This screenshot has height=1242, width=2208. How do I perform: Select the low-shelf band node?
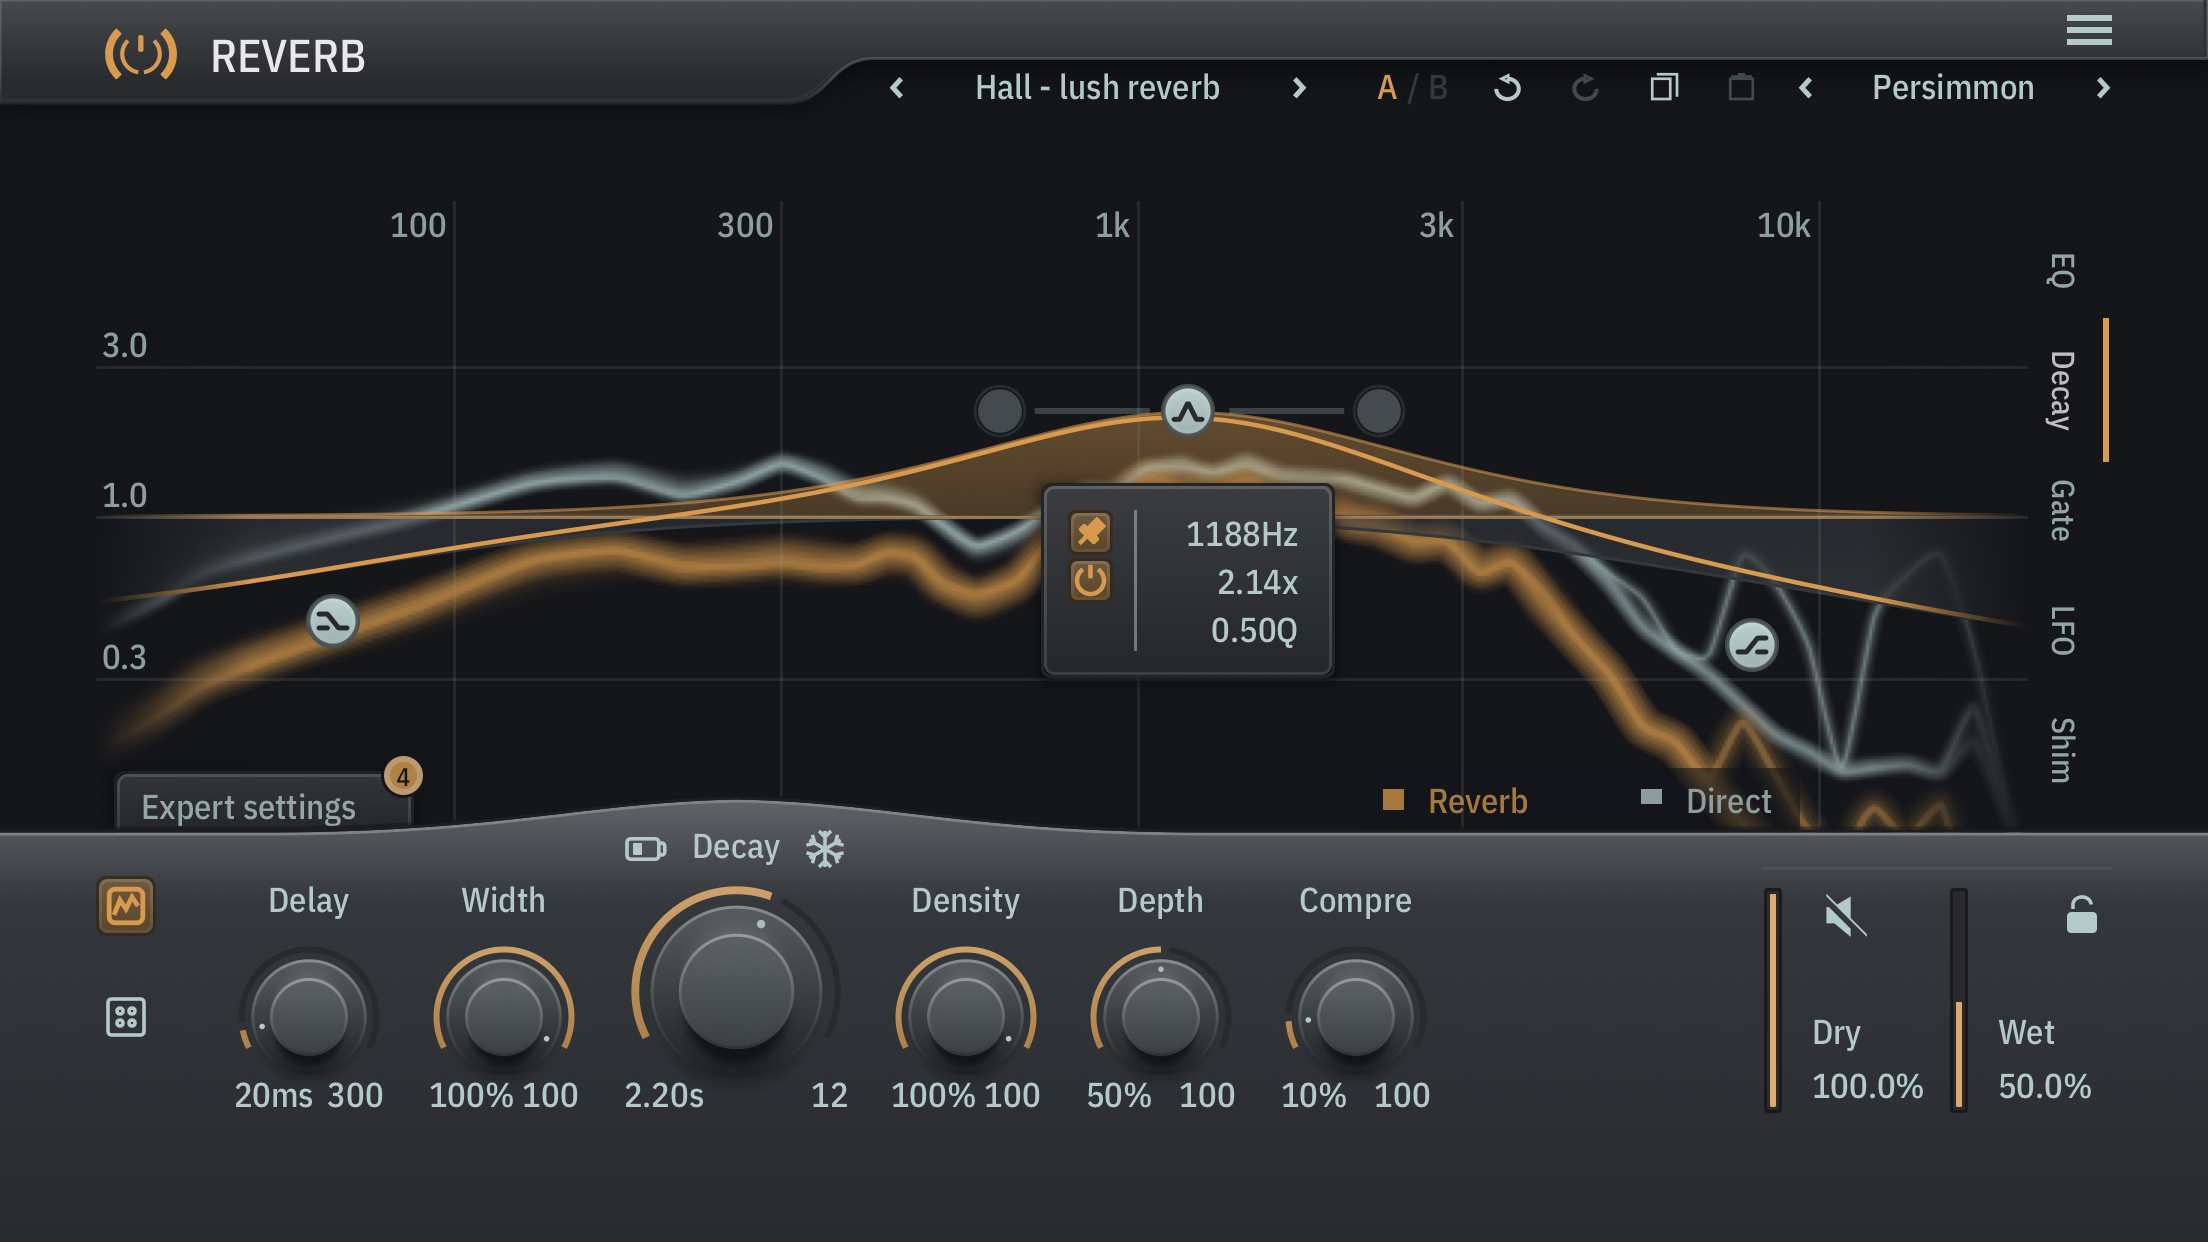click(x=333, y=622)
